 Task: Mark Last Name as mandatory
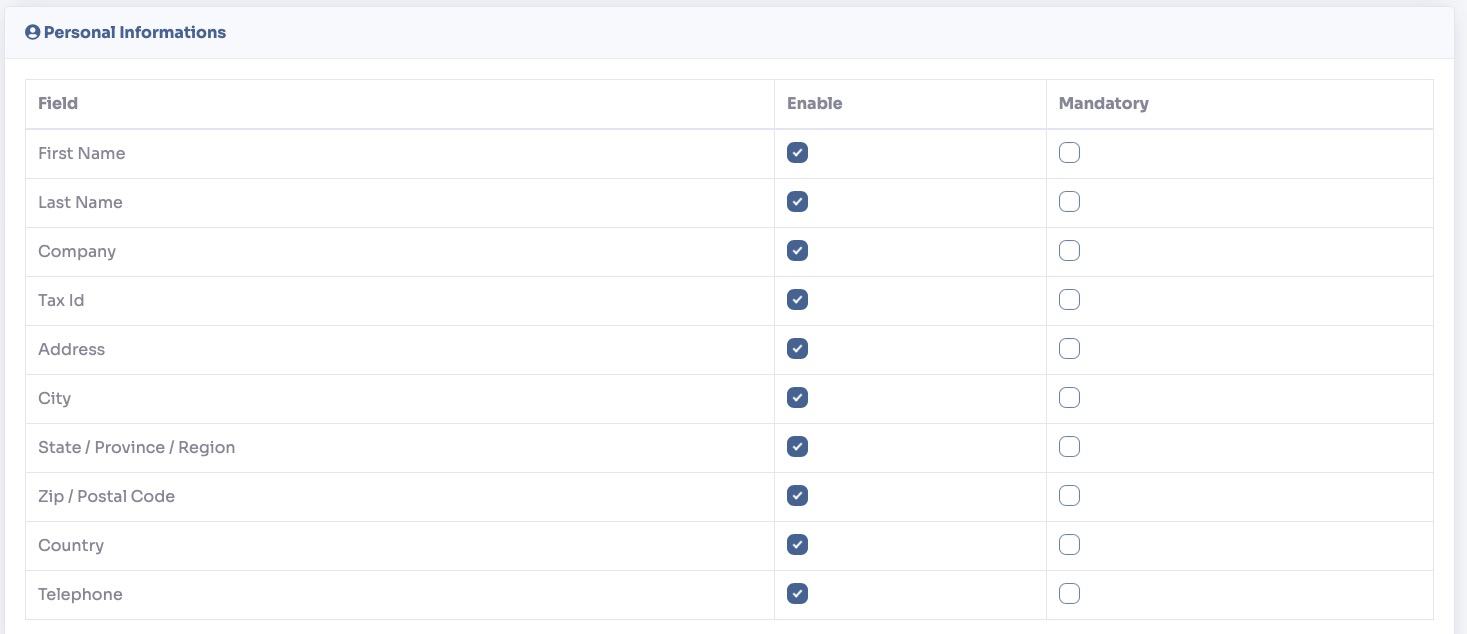[x=1069, y=201]
